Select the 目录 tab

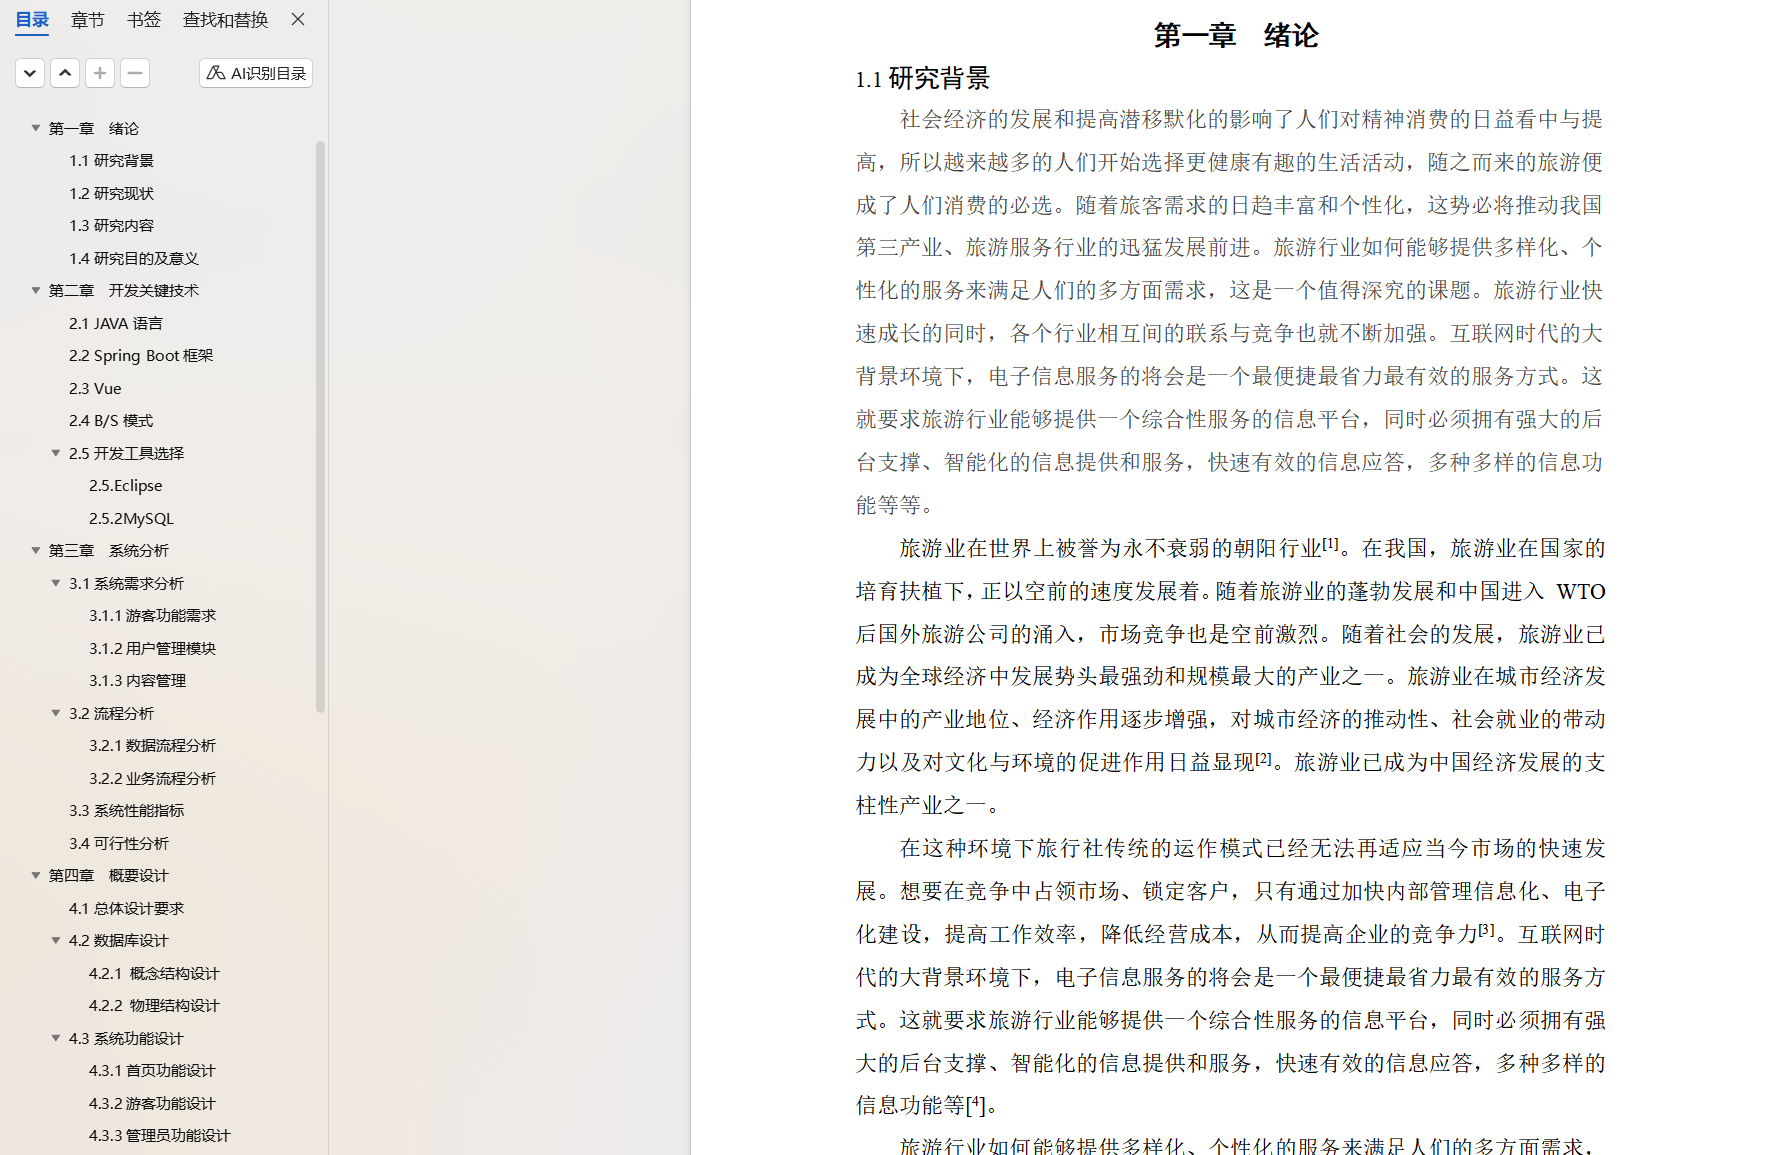click(31, 19)
